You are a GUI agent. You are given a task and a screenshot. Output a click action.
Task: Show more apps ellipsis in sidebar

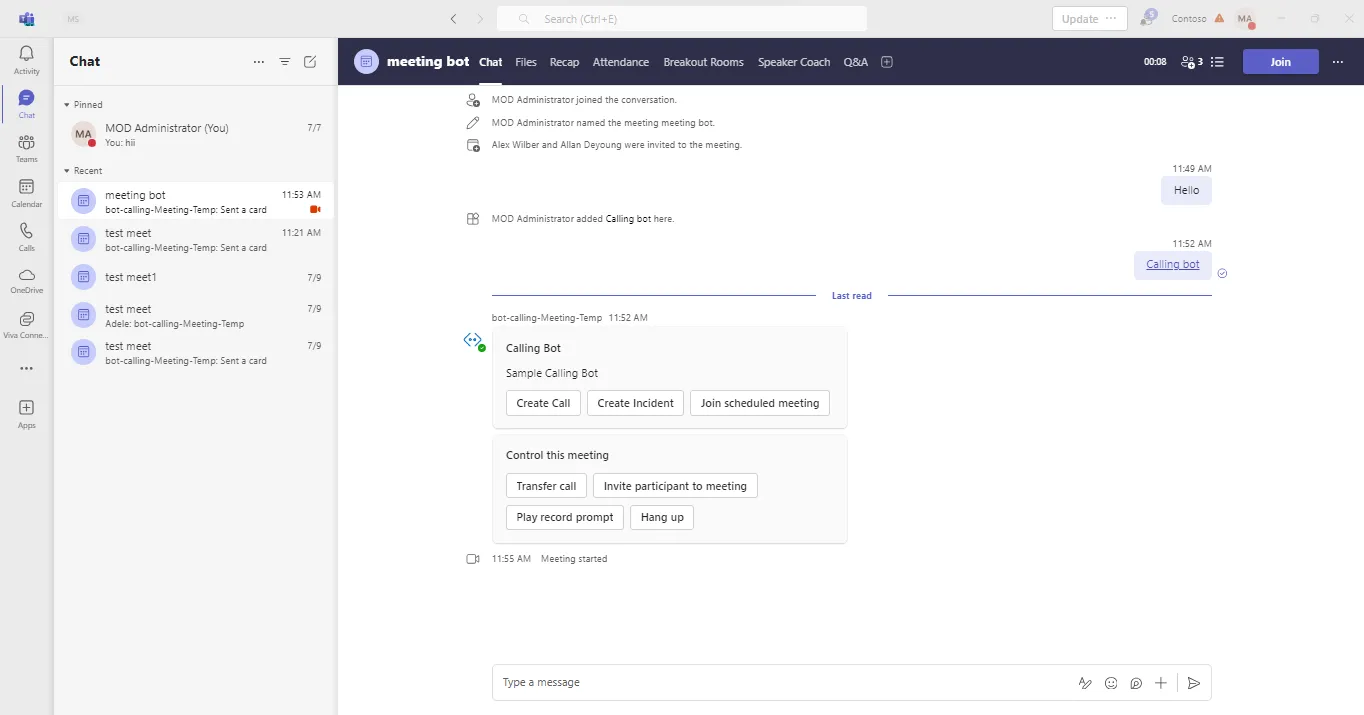27,368
